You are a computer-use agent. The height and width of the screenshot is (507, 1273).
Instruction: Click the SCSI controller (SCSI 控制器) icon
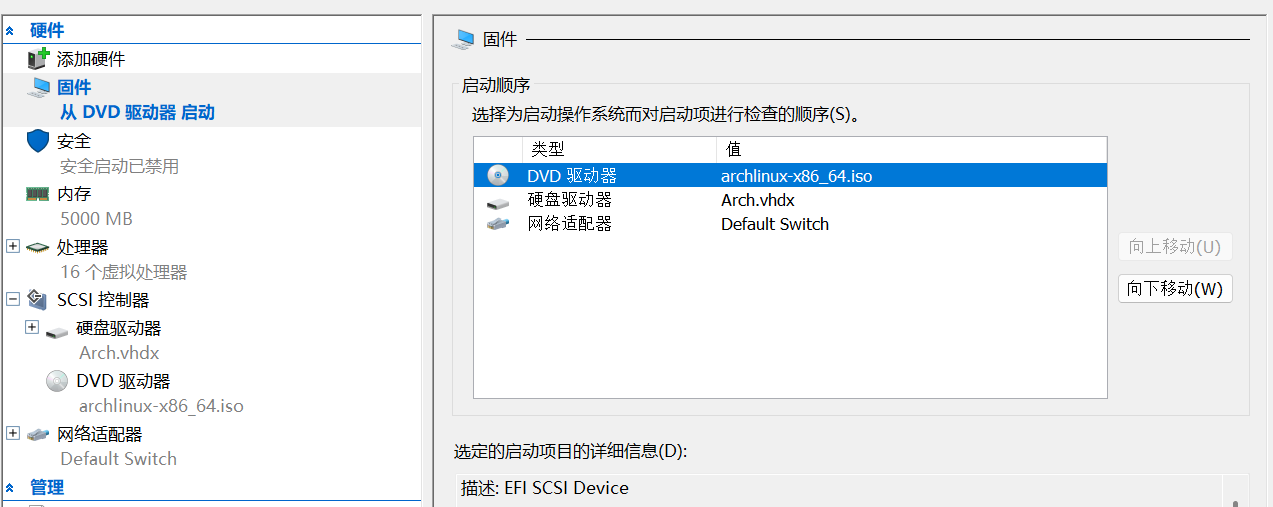coord(38,300)
